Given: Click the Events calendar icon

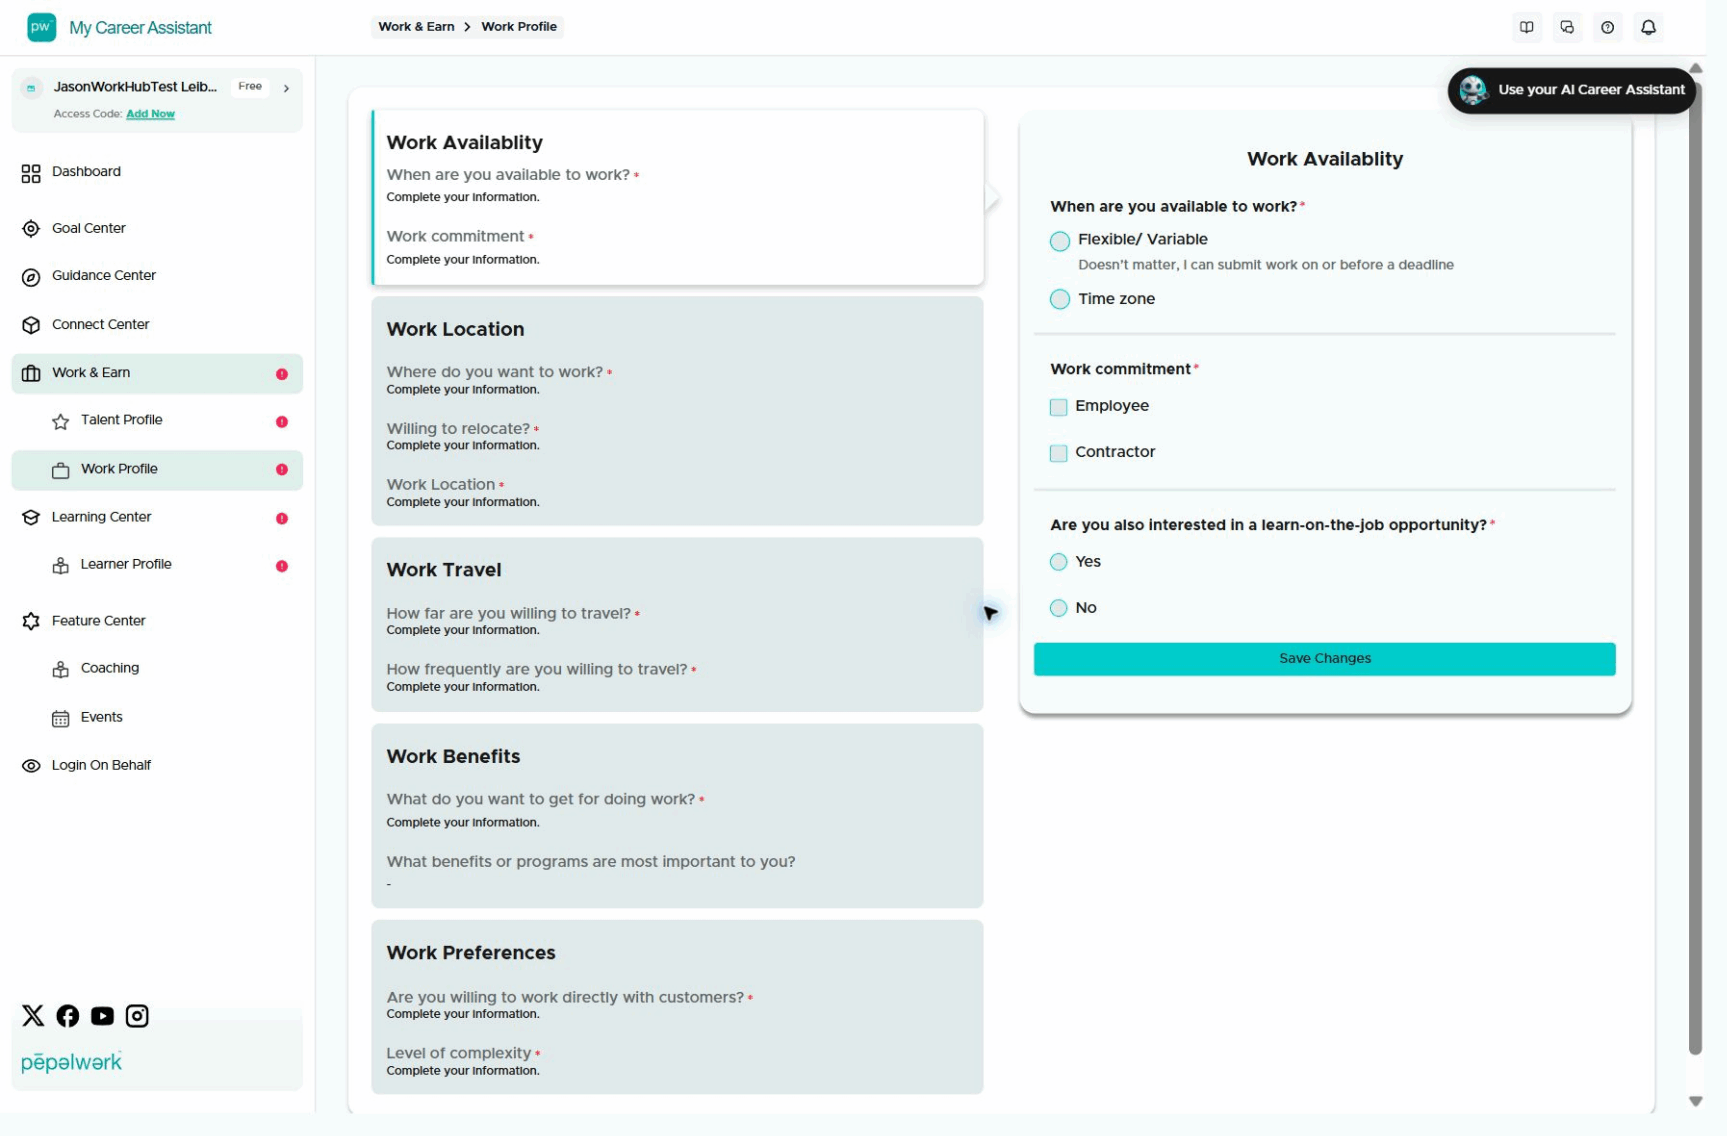Looking at the screenshot, I should (61, 718).
